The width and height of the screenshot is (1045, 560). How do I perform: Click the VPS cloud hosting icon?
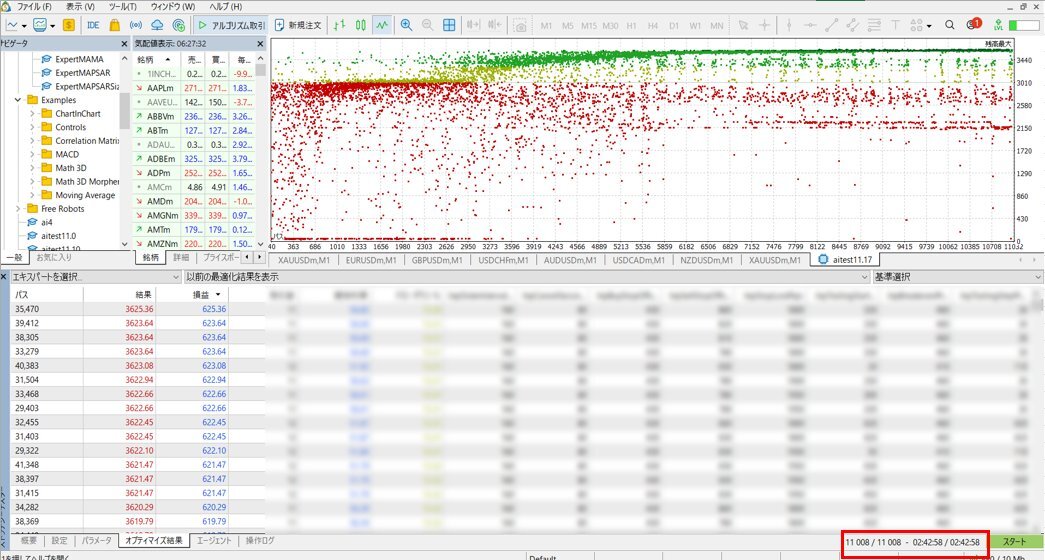pyautogui.click(x=158, y=24)
